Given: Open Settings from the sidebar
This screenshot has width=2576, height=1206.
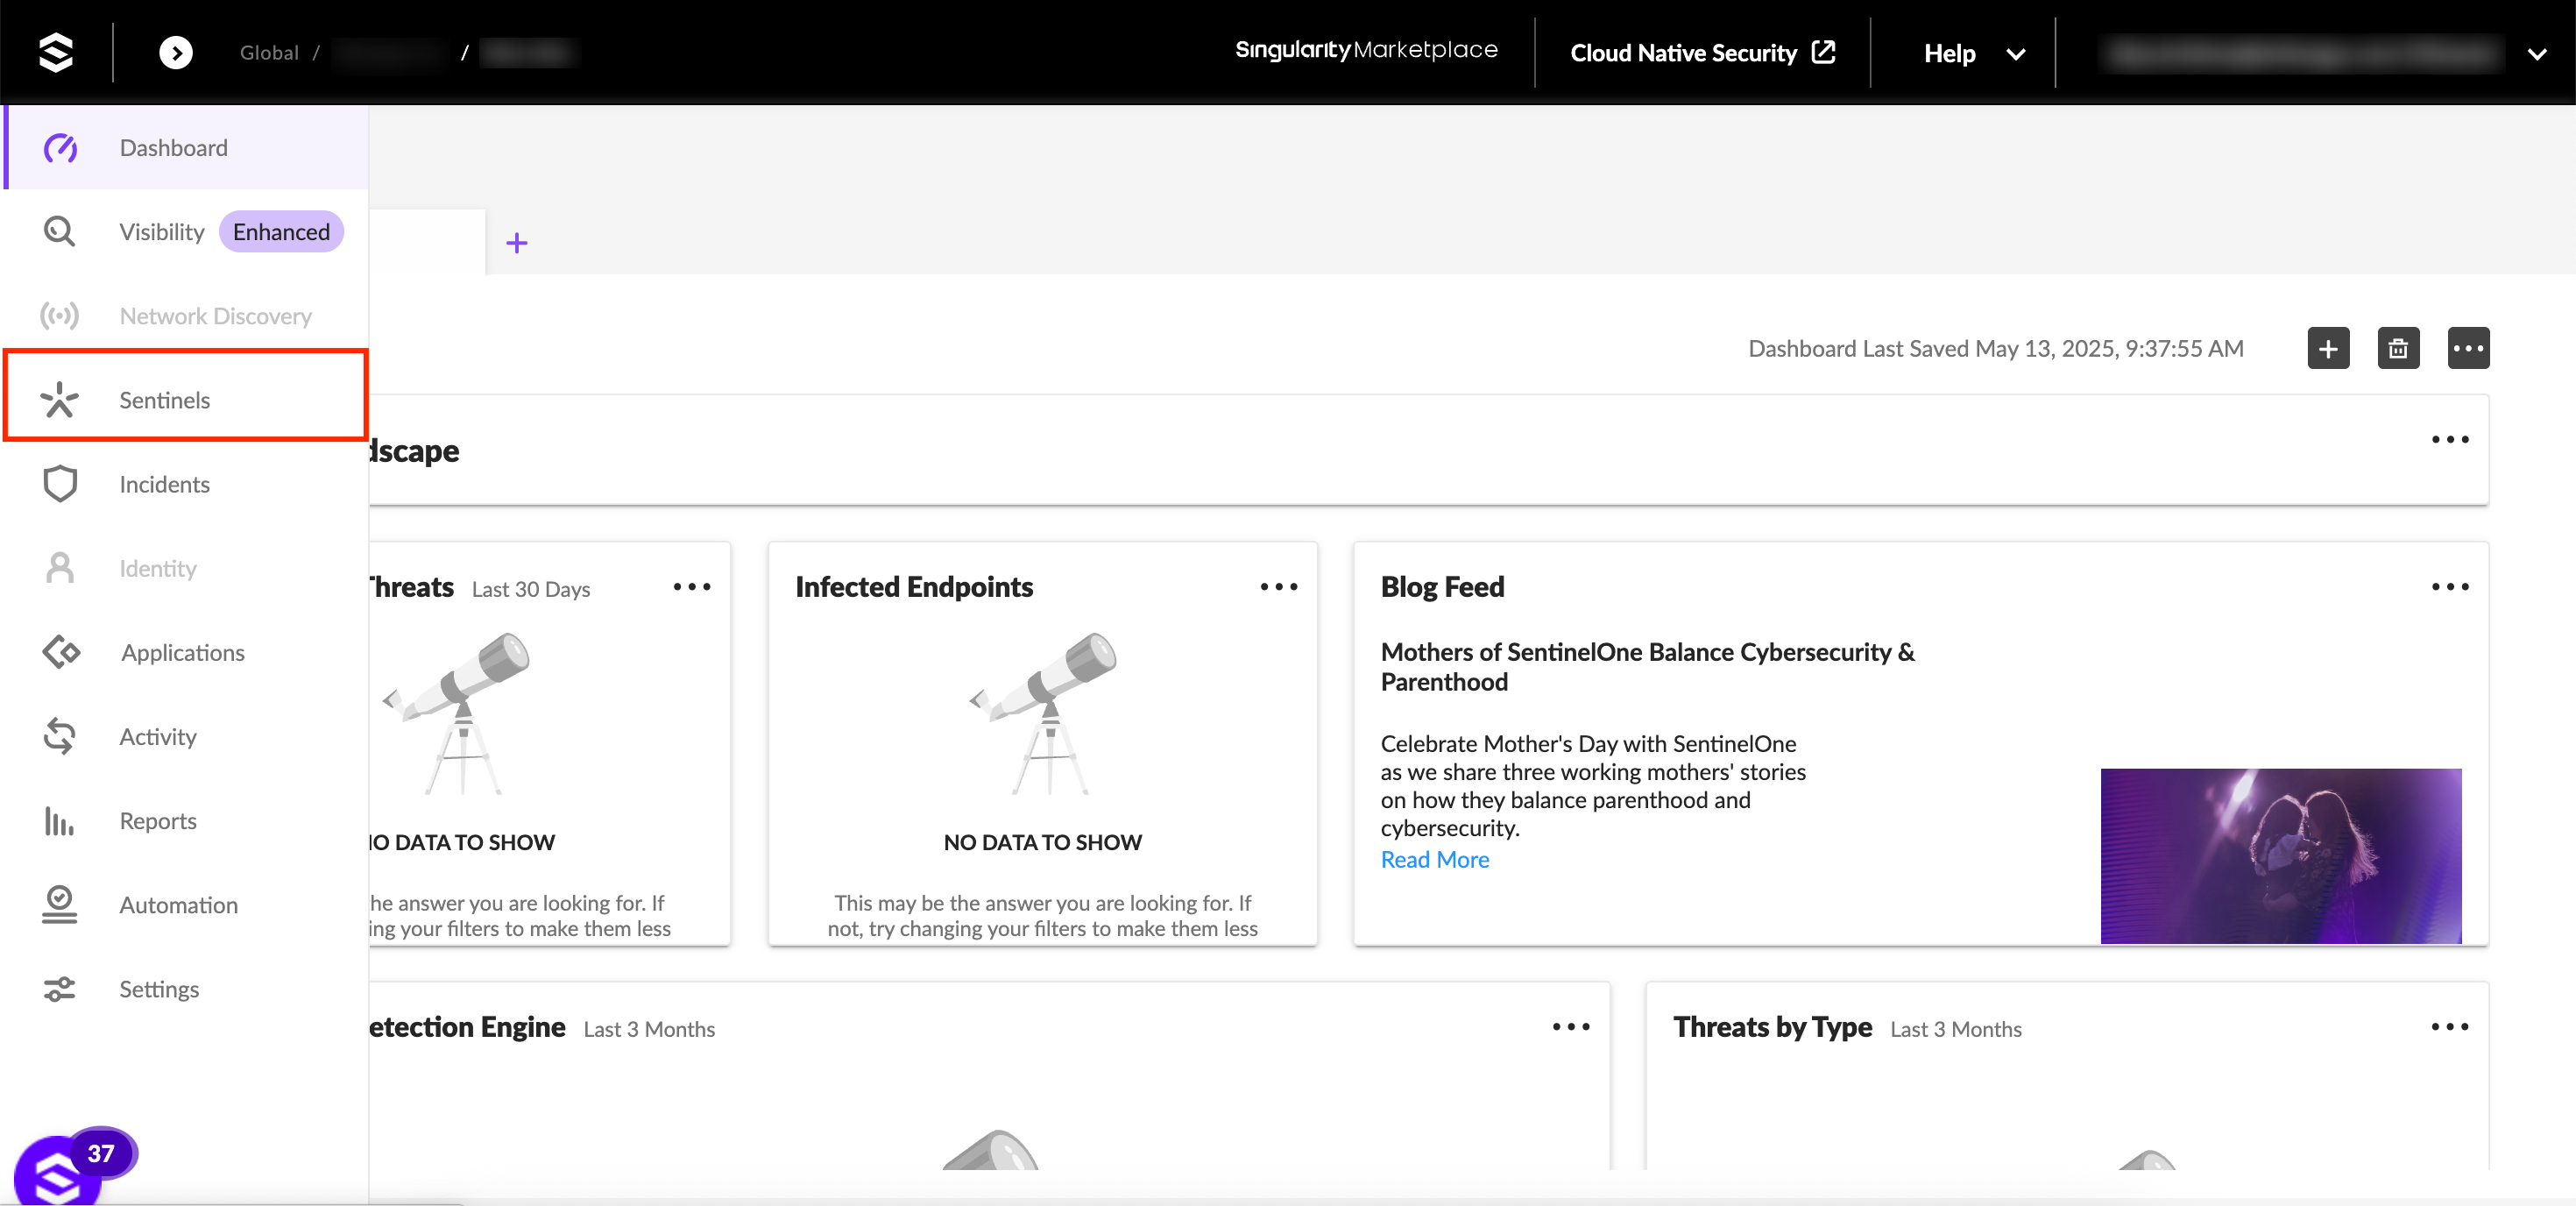Looking at the screenshot, I should click(186, 989).
